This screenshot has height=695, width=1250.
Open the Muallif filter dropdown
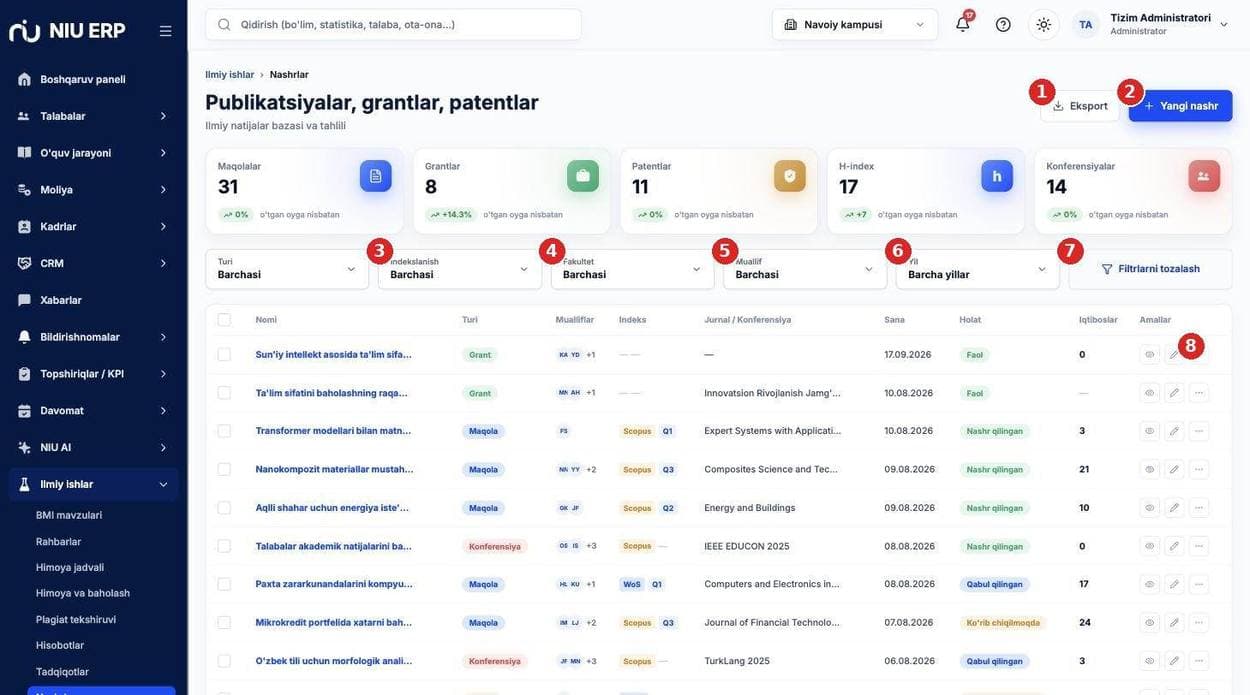point(805,269)
